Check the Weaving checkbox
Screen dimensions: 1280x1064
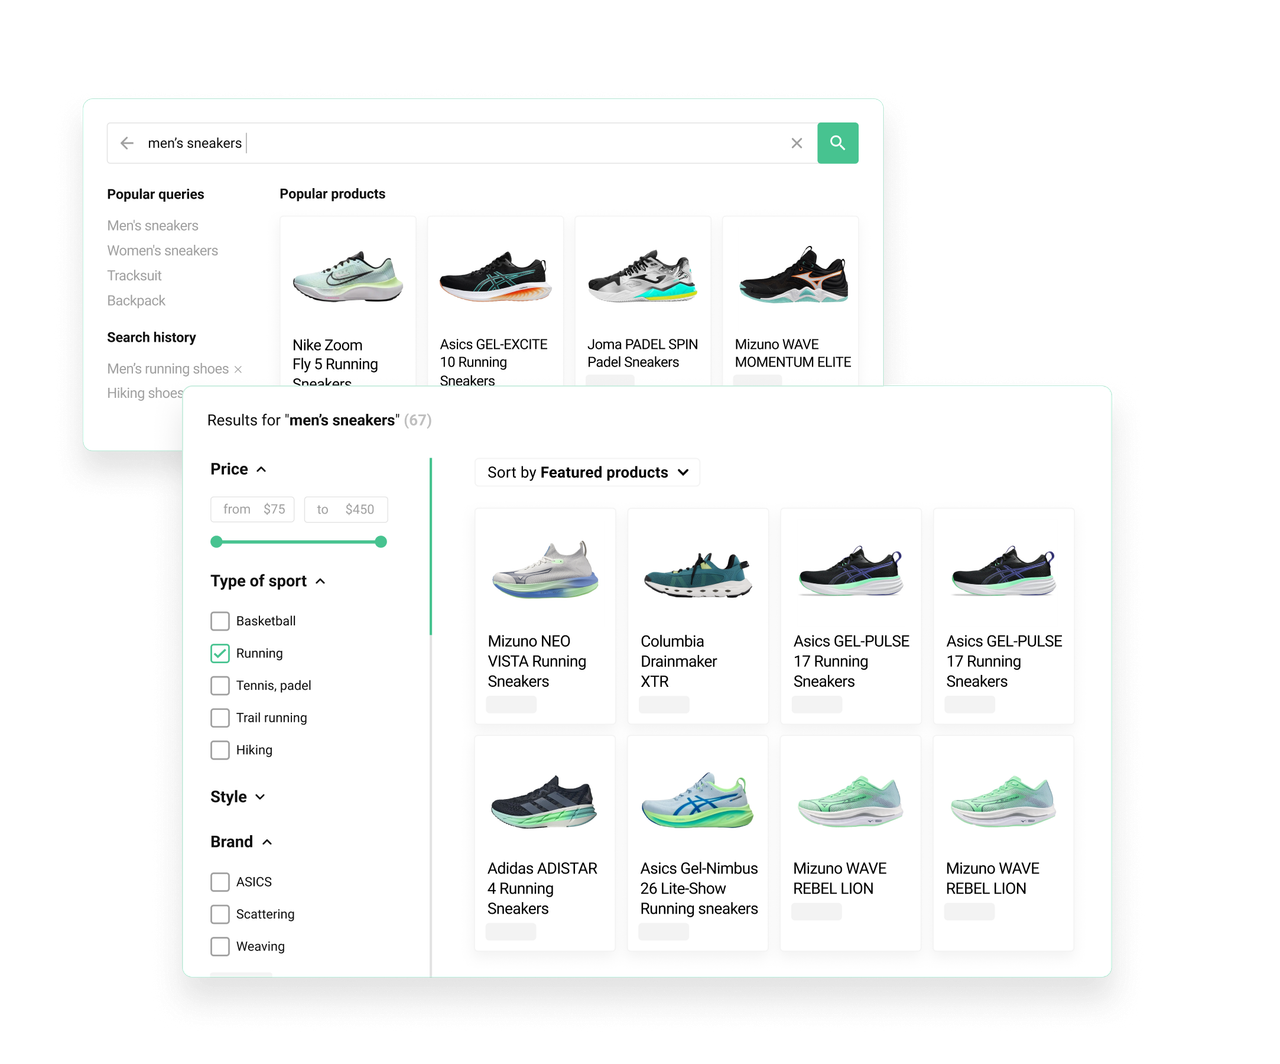(220, 946)
